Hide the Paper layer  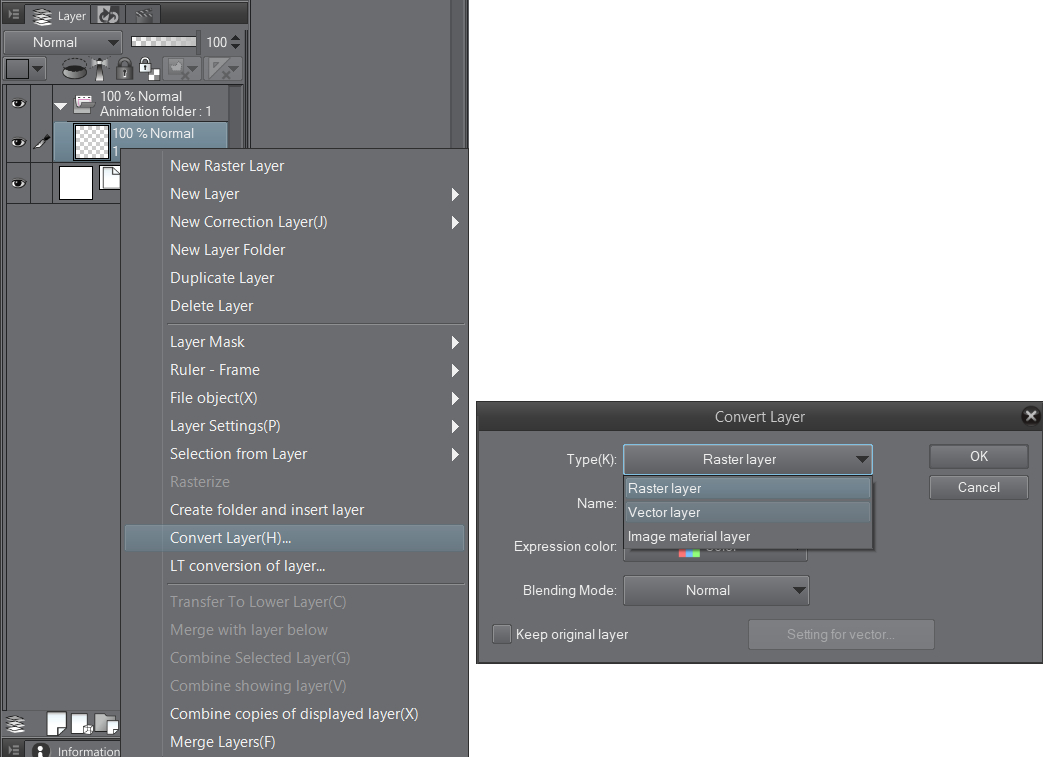click(x=18, y=184)
